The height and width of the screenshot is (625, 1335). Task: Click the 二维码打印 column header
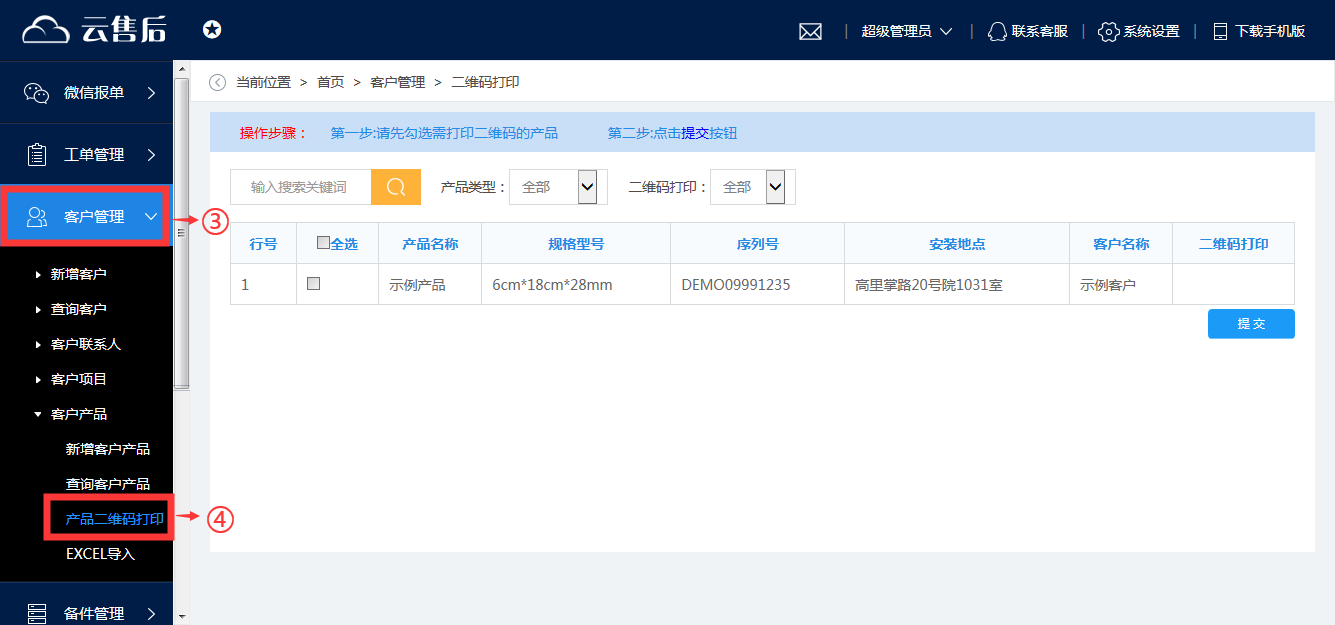[x=1234, y=243]
